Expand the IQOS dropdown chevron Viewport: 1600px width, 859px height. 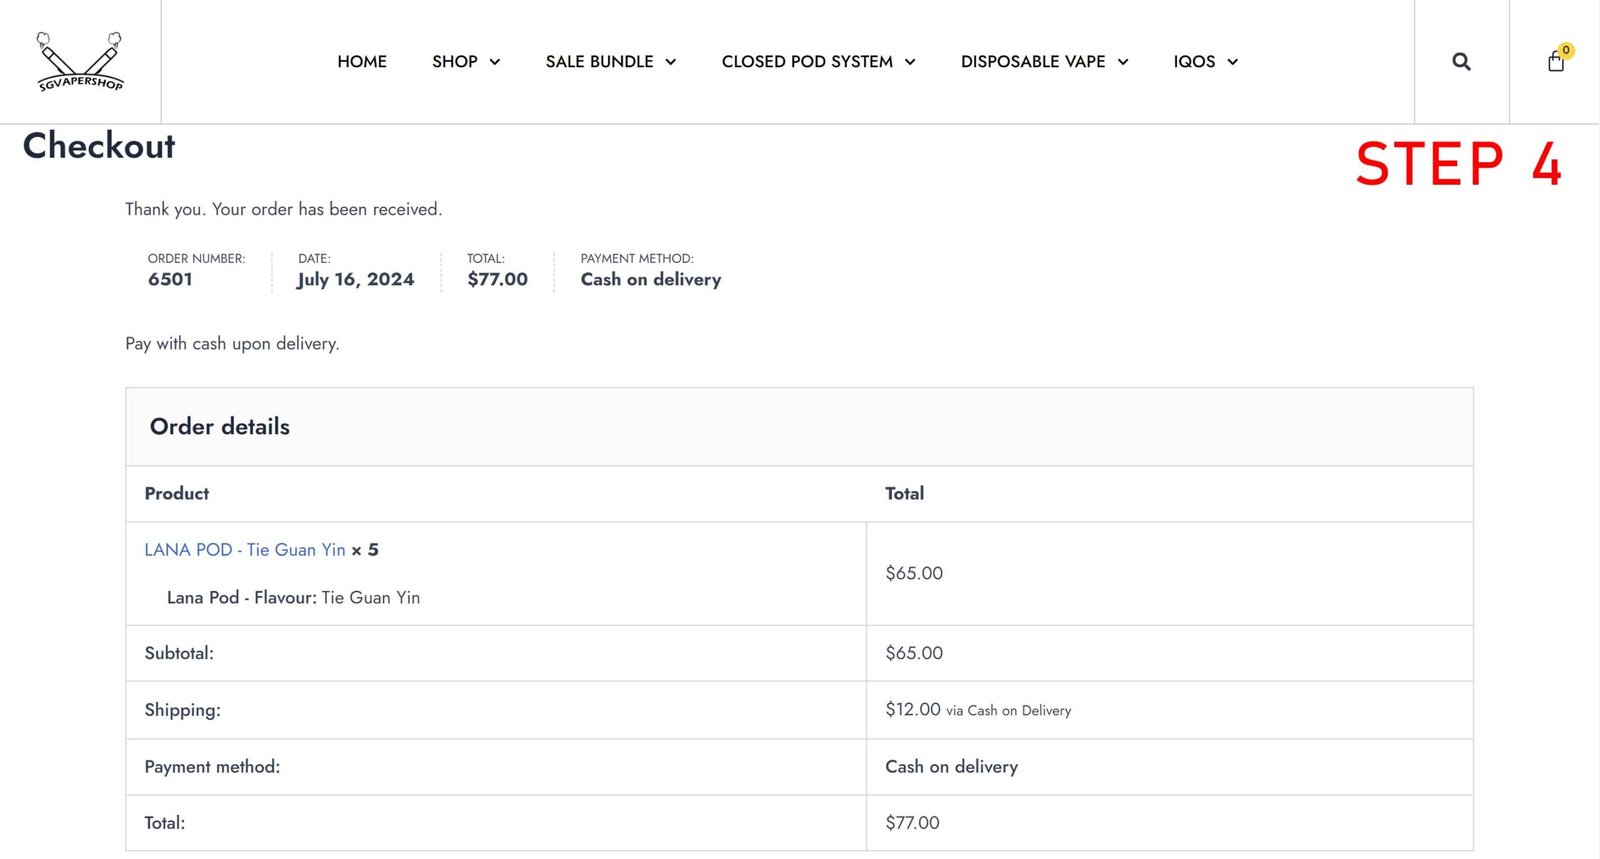tap(1232, 62)
